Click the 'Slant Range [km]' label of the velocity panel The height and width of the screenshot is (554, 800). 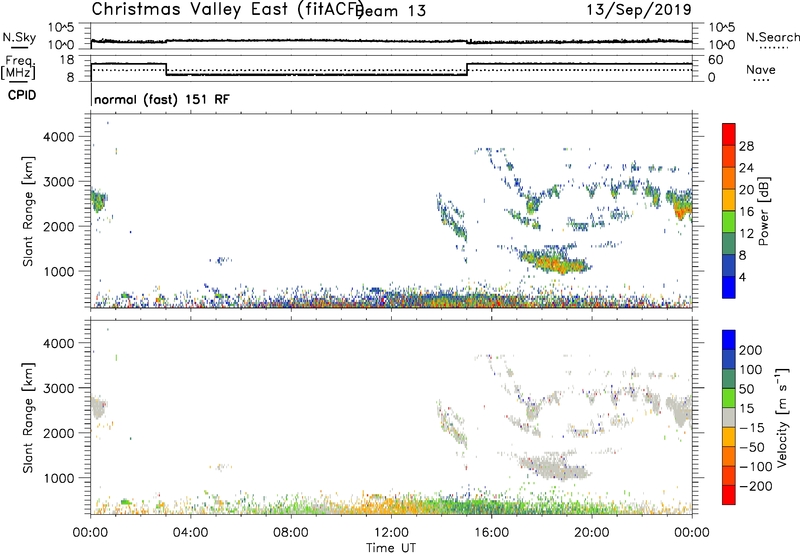pyautogui.click(x=28, y=418)
